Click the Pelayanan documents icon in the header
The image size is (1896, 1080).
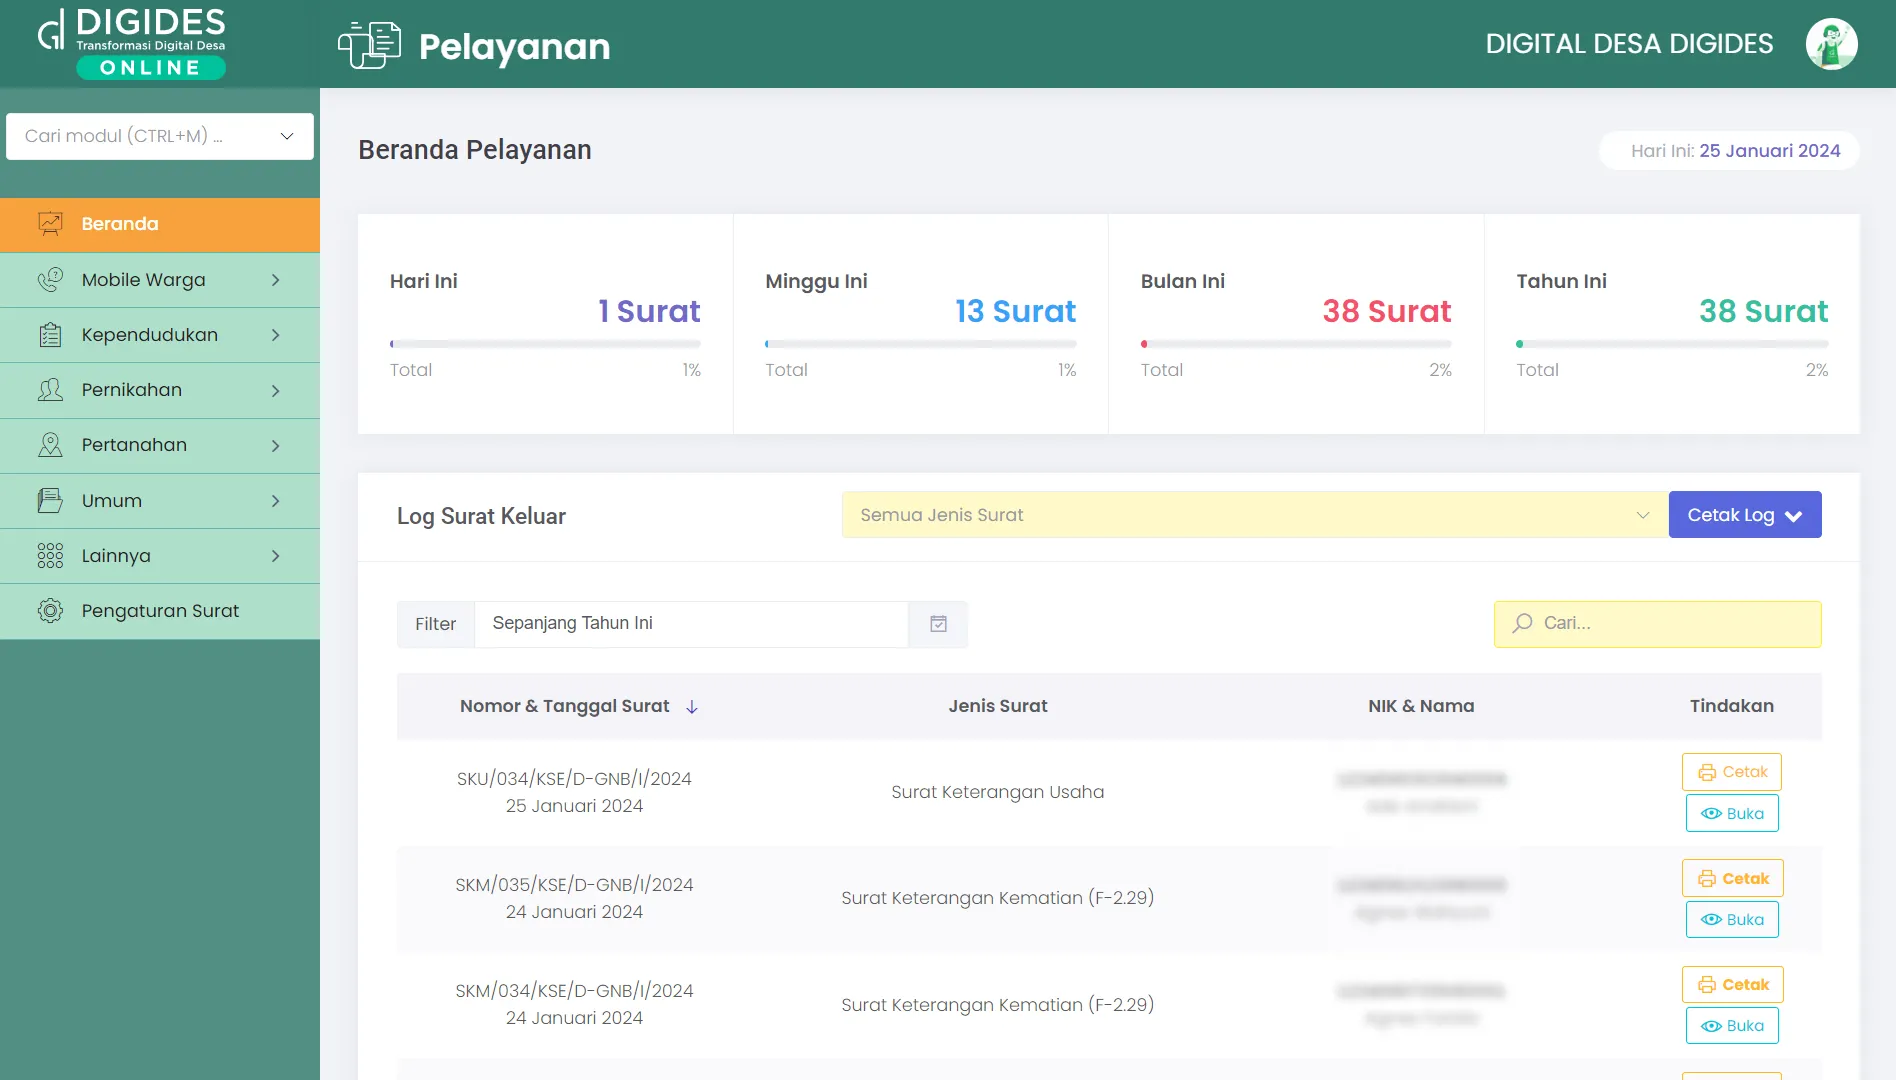click(369, 45)
